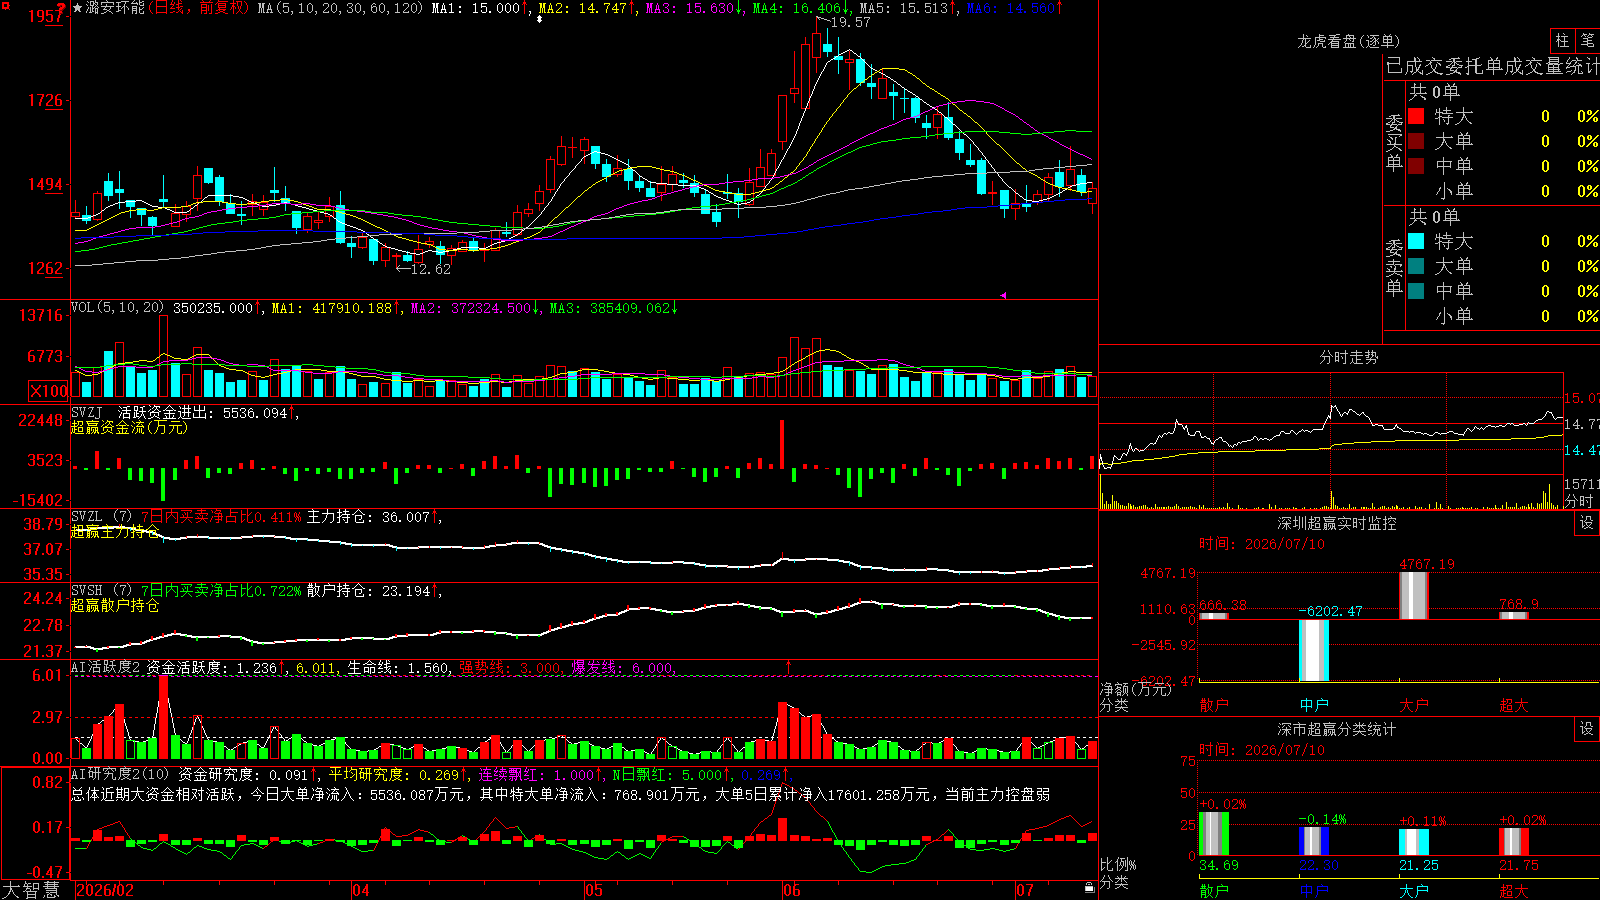The height and width of the screenshot is (900, 1600).
Task: Click the 768.9 超大 bar in real-time monitor
Action: (x=1514, y=615)
